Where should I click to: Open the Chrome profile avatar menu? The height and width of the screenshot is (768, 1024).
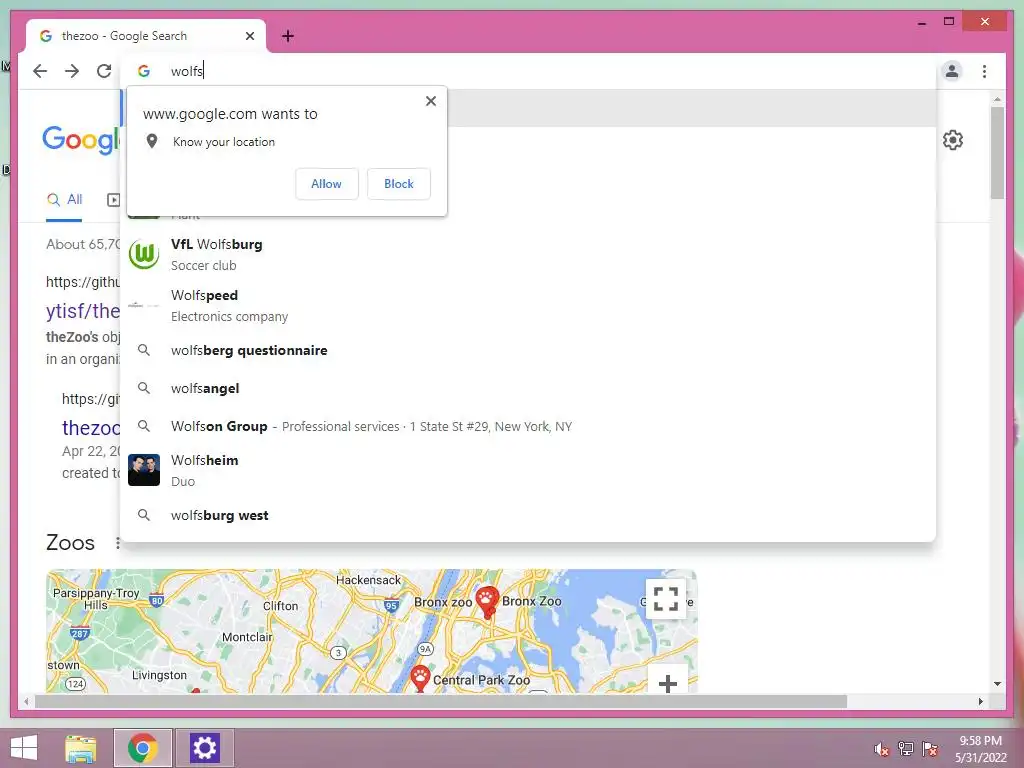952,71
